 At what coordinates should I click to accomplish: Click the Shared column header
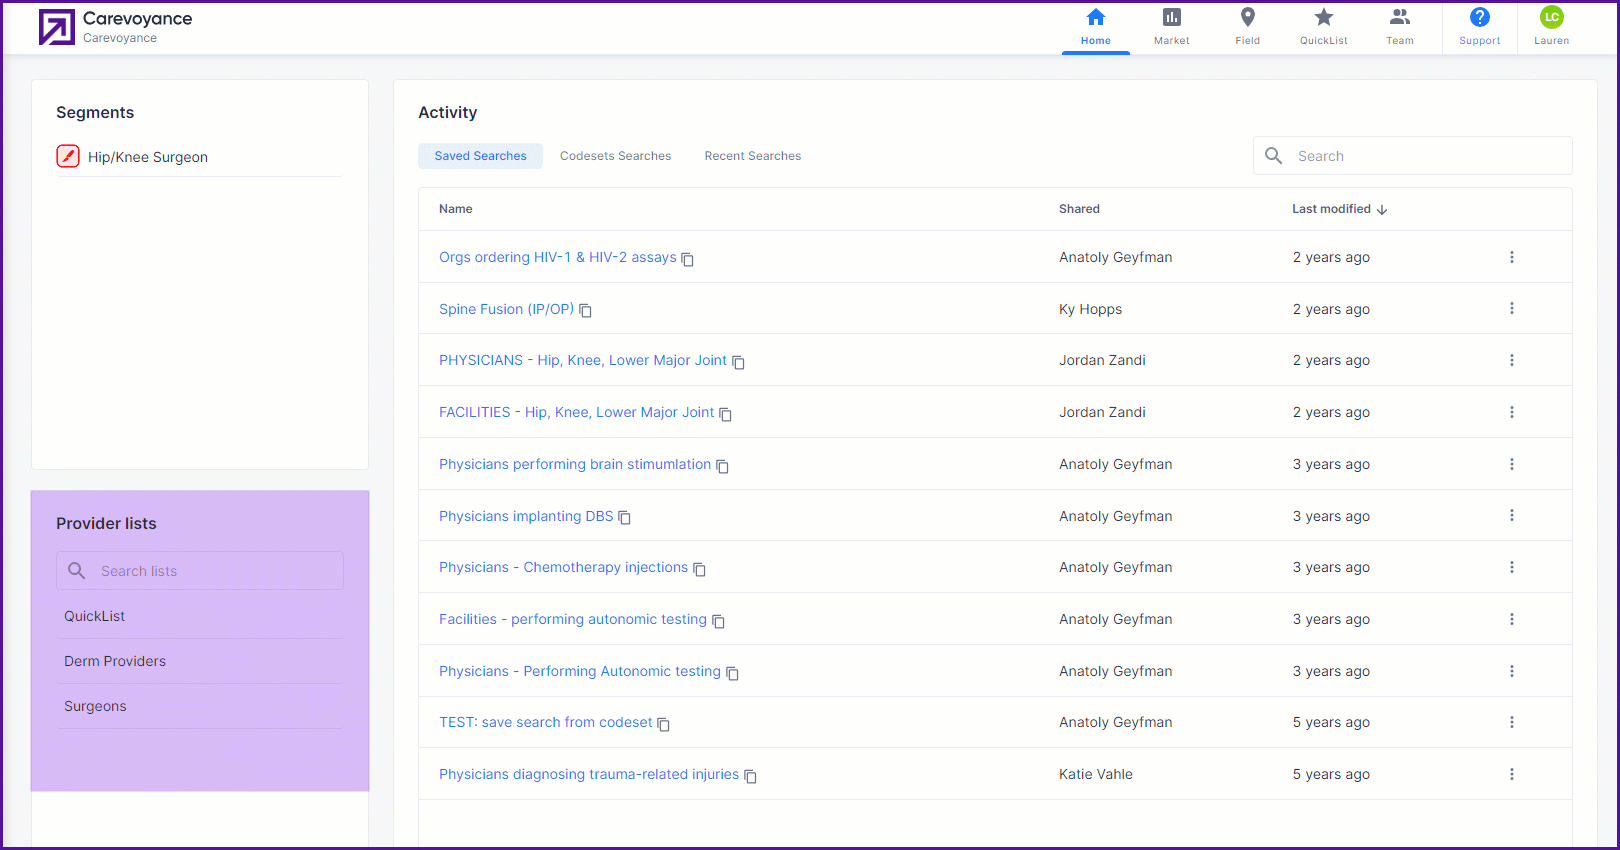pyautogui.click(x=1079, y=209)
